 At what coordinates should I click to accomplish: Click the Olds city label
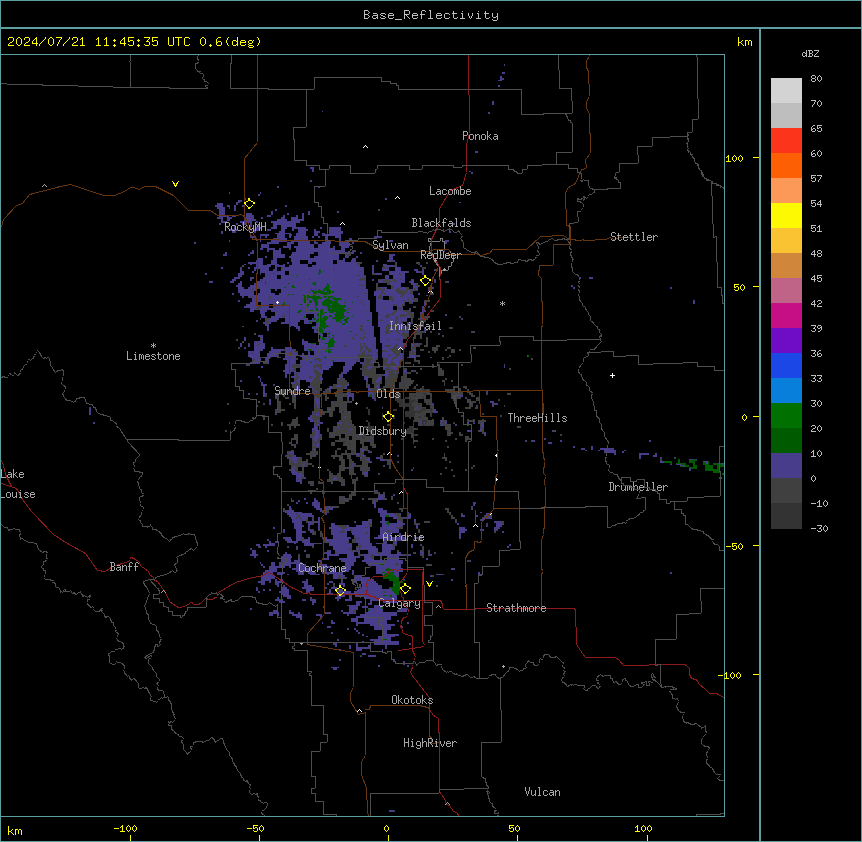(389, 394)
